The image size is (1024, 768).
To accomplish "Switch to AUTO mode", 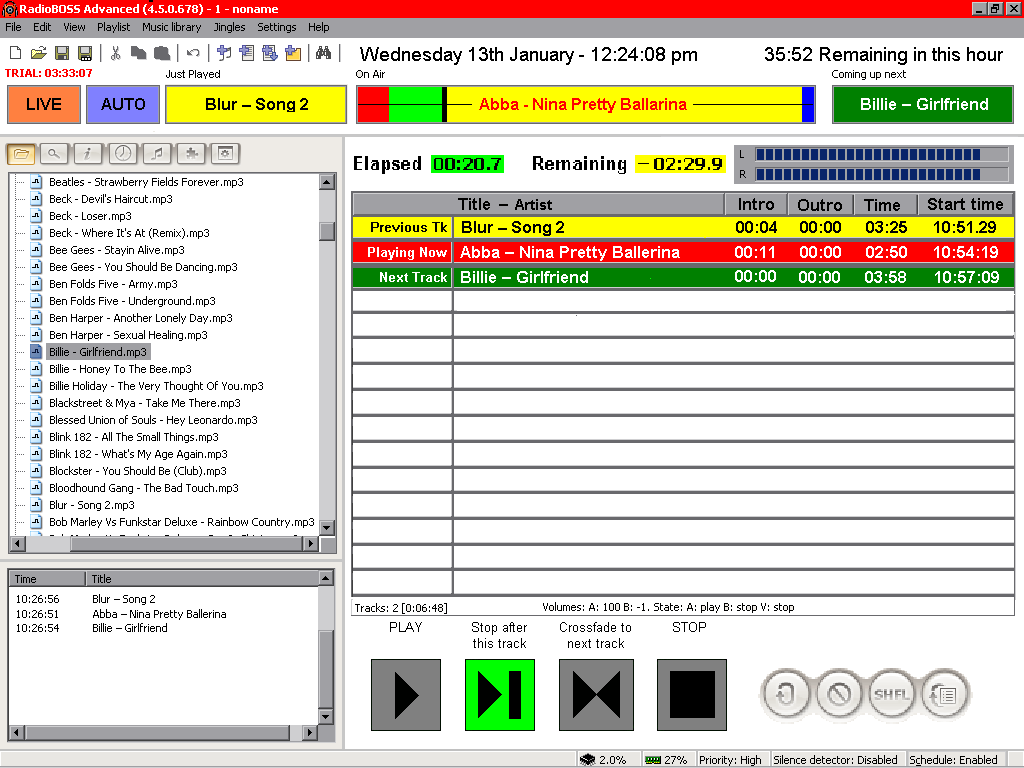I will [123, 104].
